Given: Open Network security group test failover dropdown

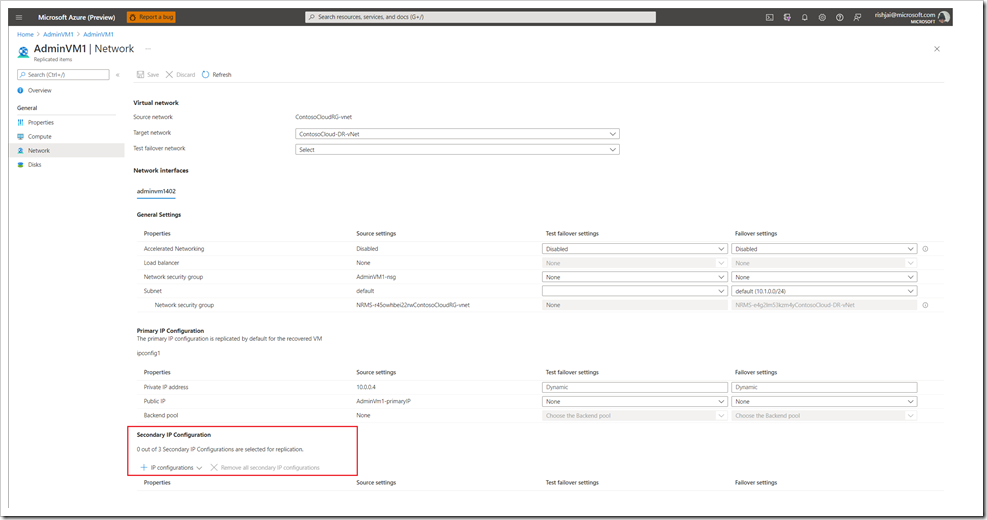Looking at the screenshot, I should (x=634, y=278).
